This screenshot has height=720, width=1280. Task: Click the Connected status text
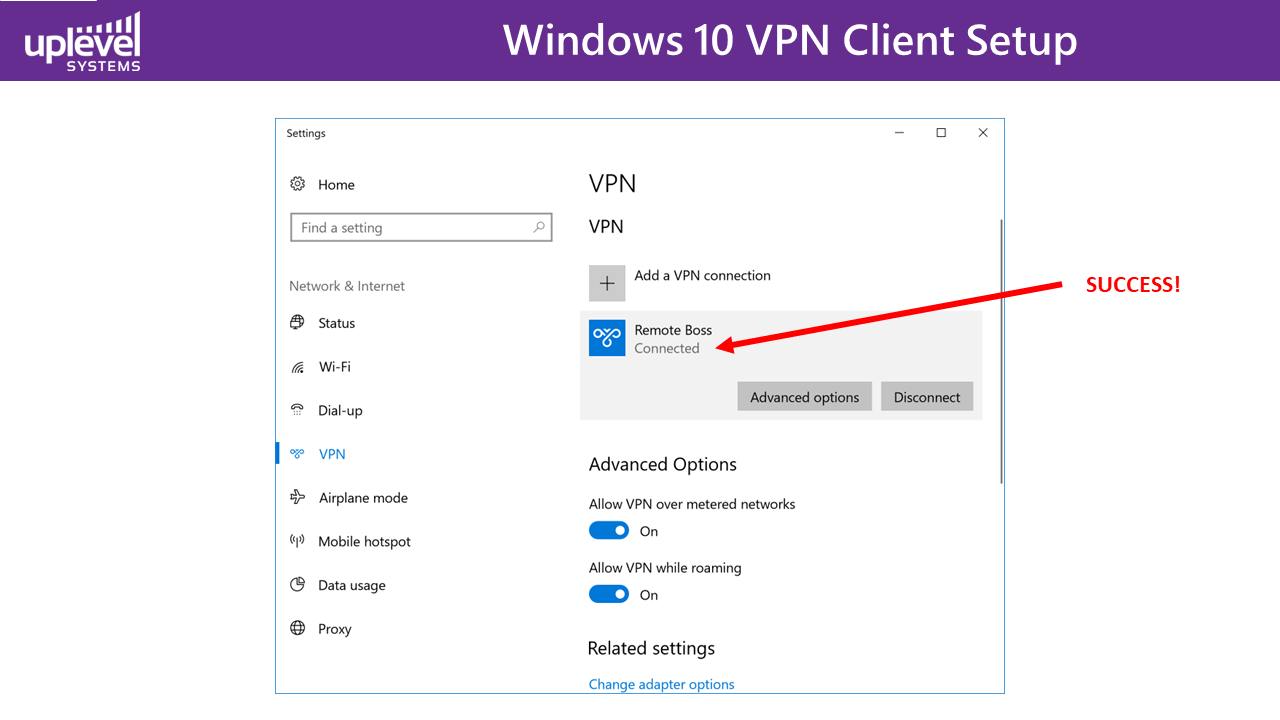pyautogui.click(x=667, y=348)
